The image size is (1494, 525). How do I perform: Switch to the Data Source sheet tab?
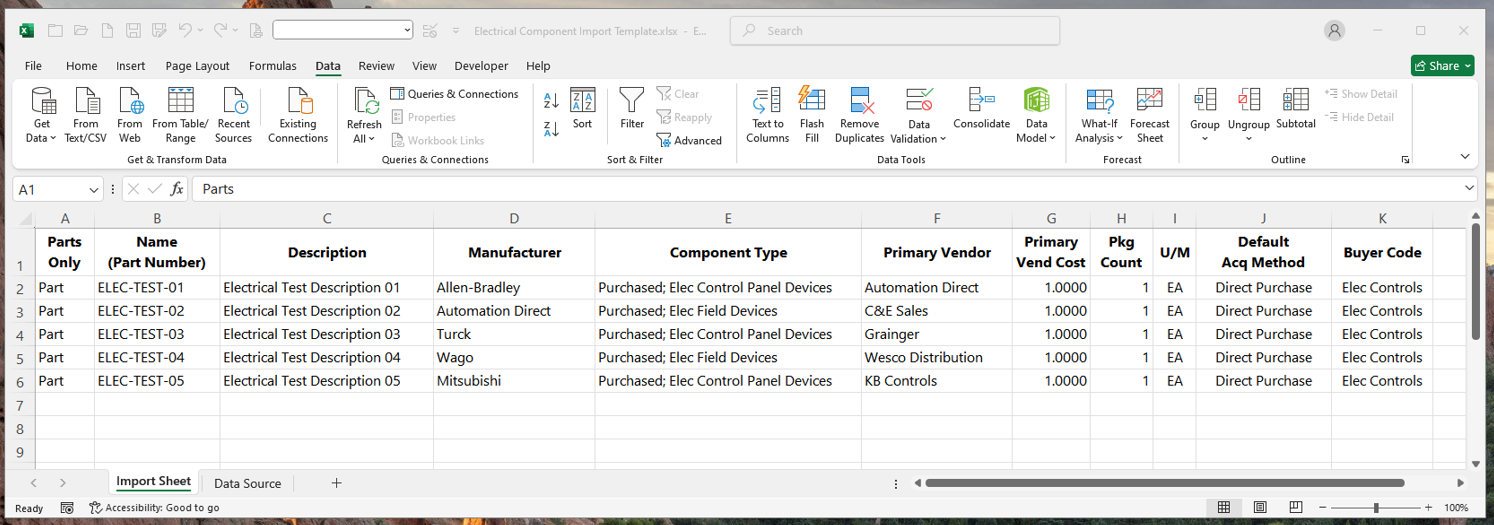pos(247,483)
